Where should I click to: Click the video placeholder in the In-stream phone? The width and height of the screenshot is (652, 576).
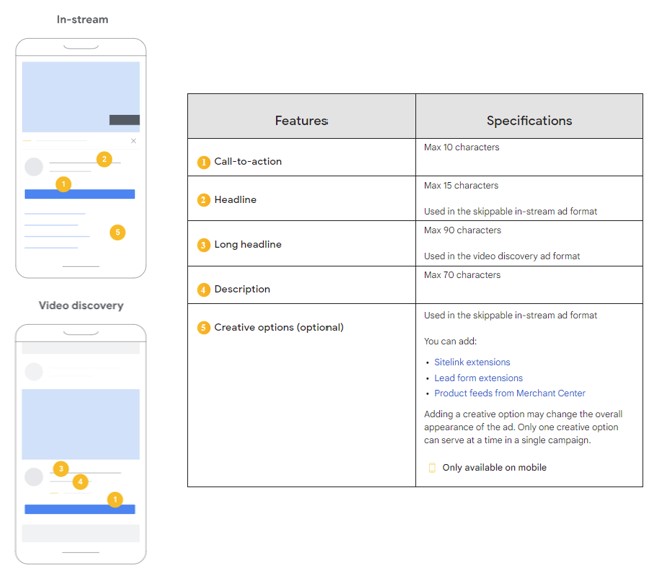tap(81, 97)
